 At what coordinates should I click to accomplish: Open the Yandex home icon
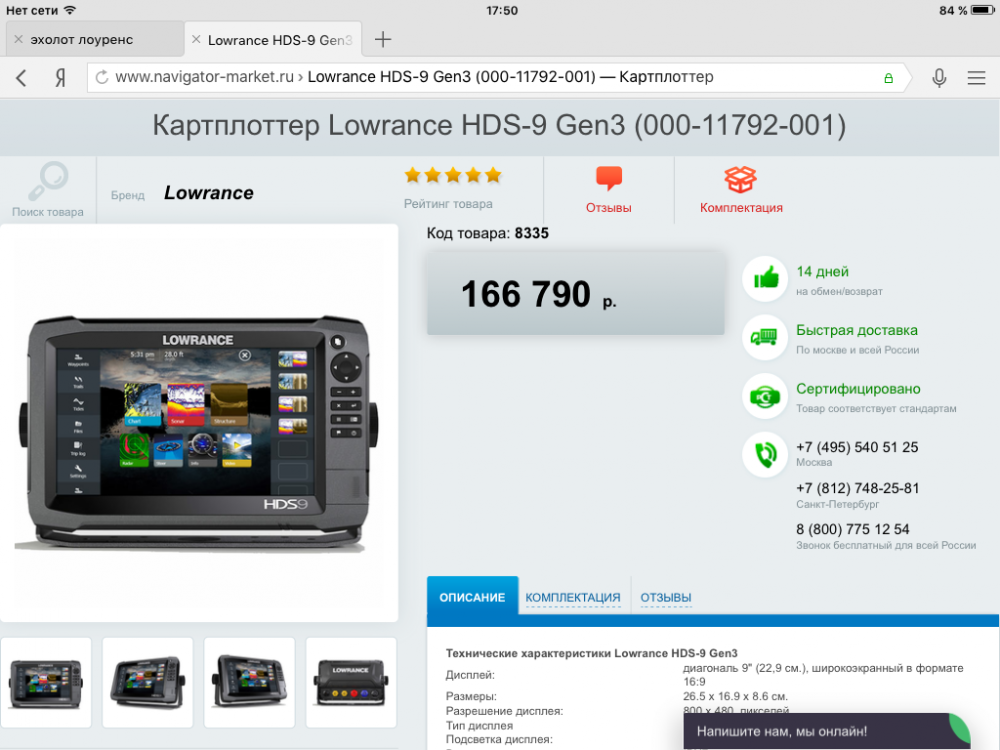point(60,78)
